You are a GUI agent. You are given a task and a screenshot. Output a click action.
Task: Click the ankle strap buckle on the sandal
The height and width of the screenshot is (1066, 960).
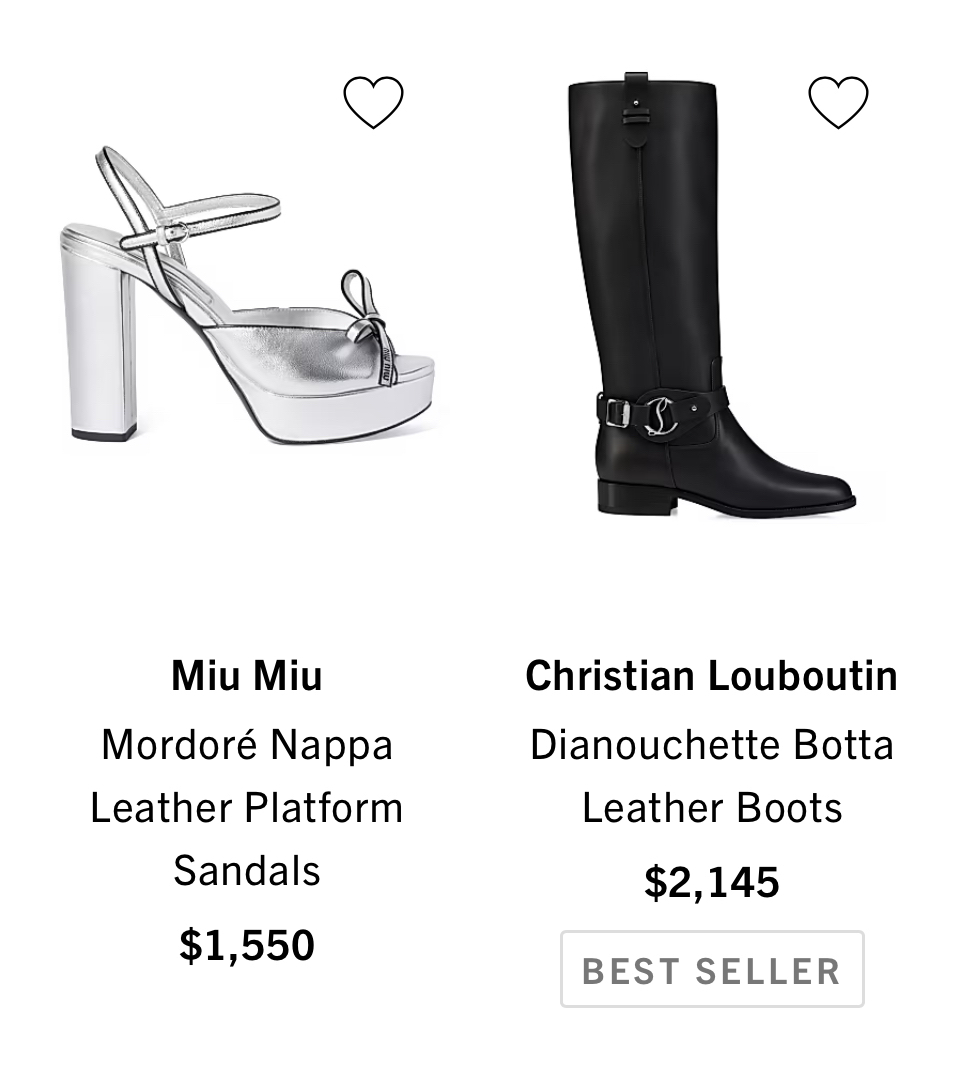[x=174, y=234]
